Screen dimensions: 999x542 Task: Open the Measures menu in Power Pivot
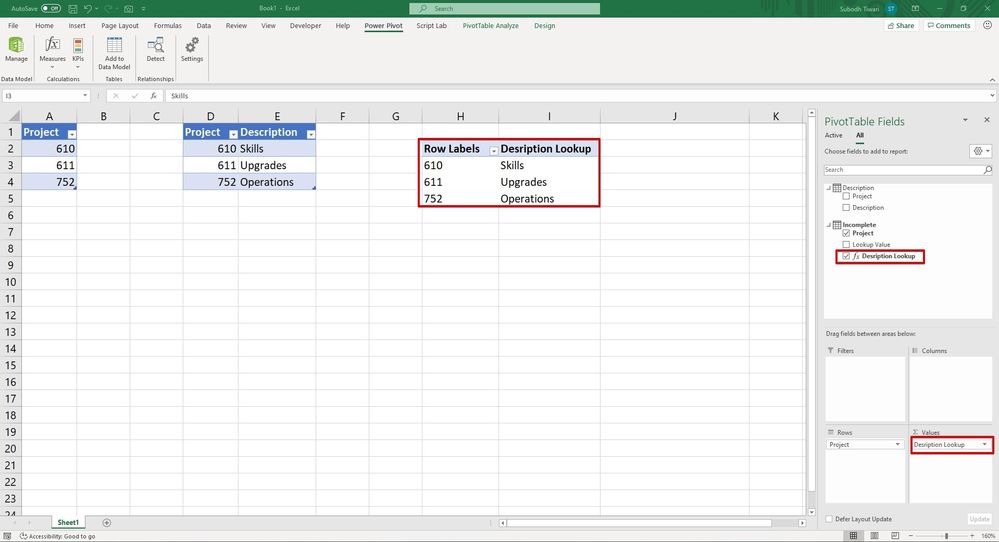(52, 51)
